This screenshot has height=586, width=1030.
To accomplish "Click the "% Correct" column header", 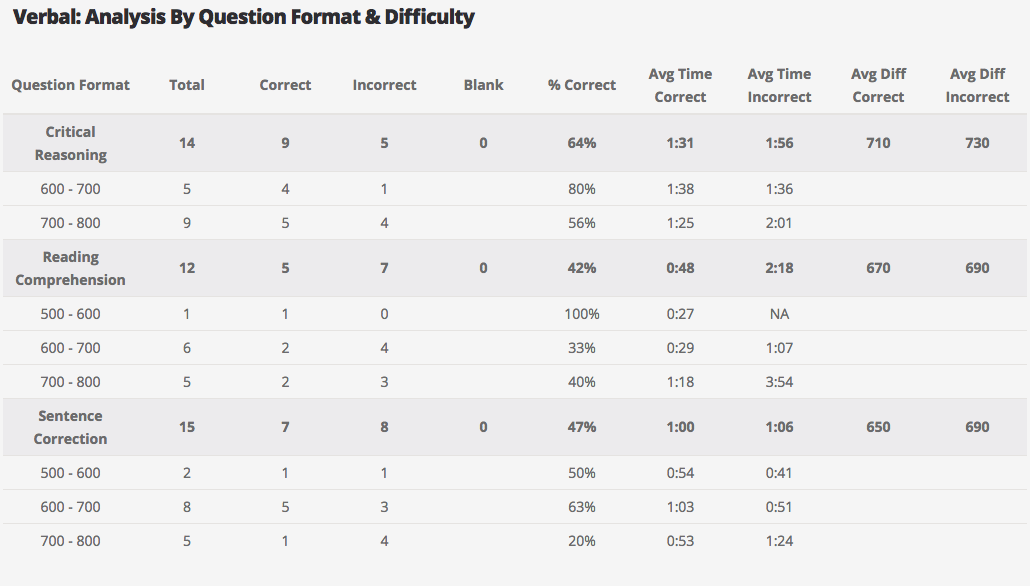I will 582,85.
